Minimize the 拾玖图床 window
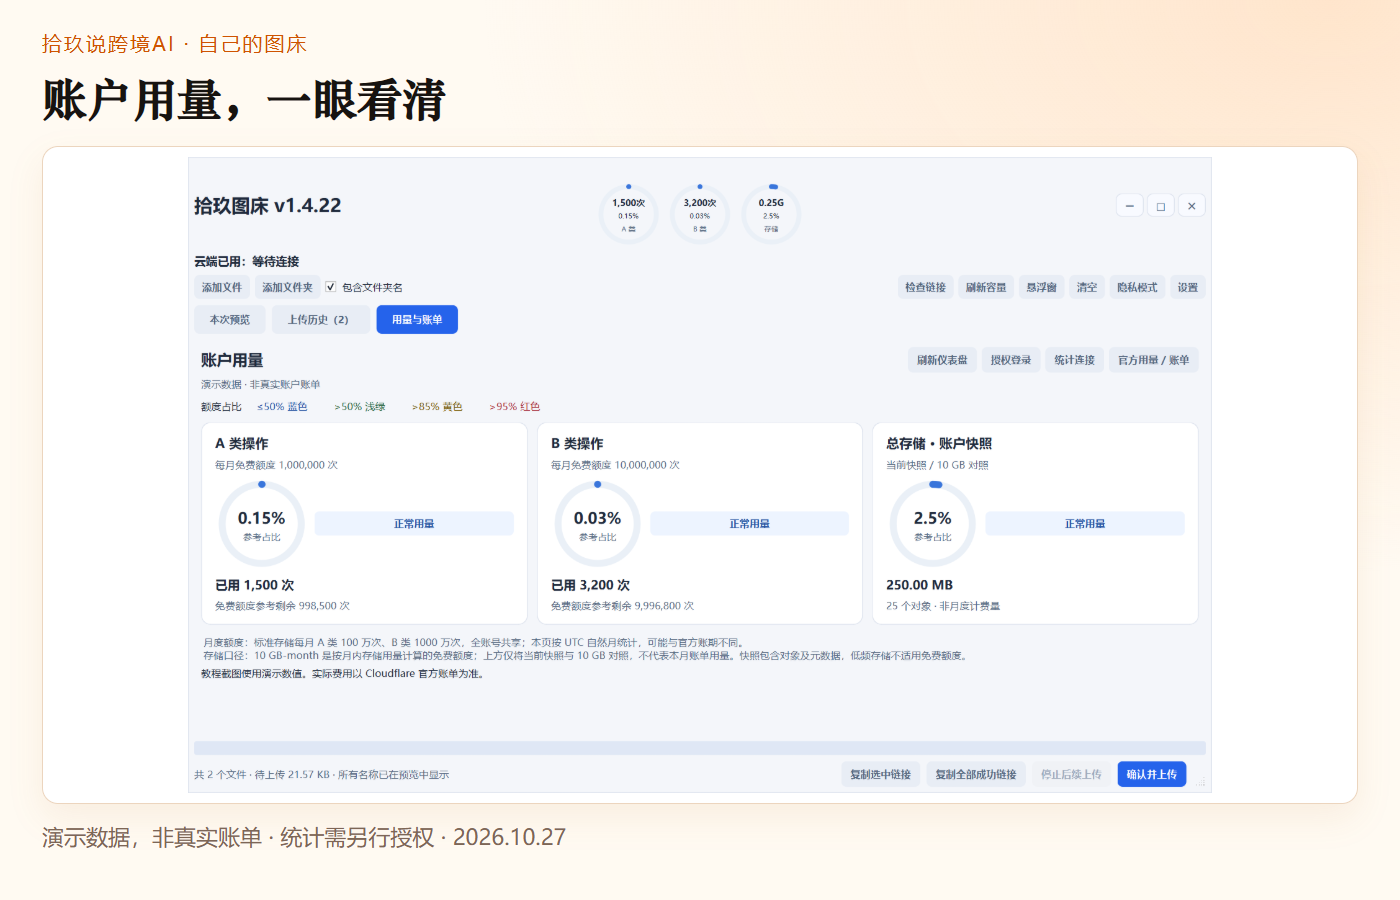Screen dimensions: 1400x900 (1129, 206)
